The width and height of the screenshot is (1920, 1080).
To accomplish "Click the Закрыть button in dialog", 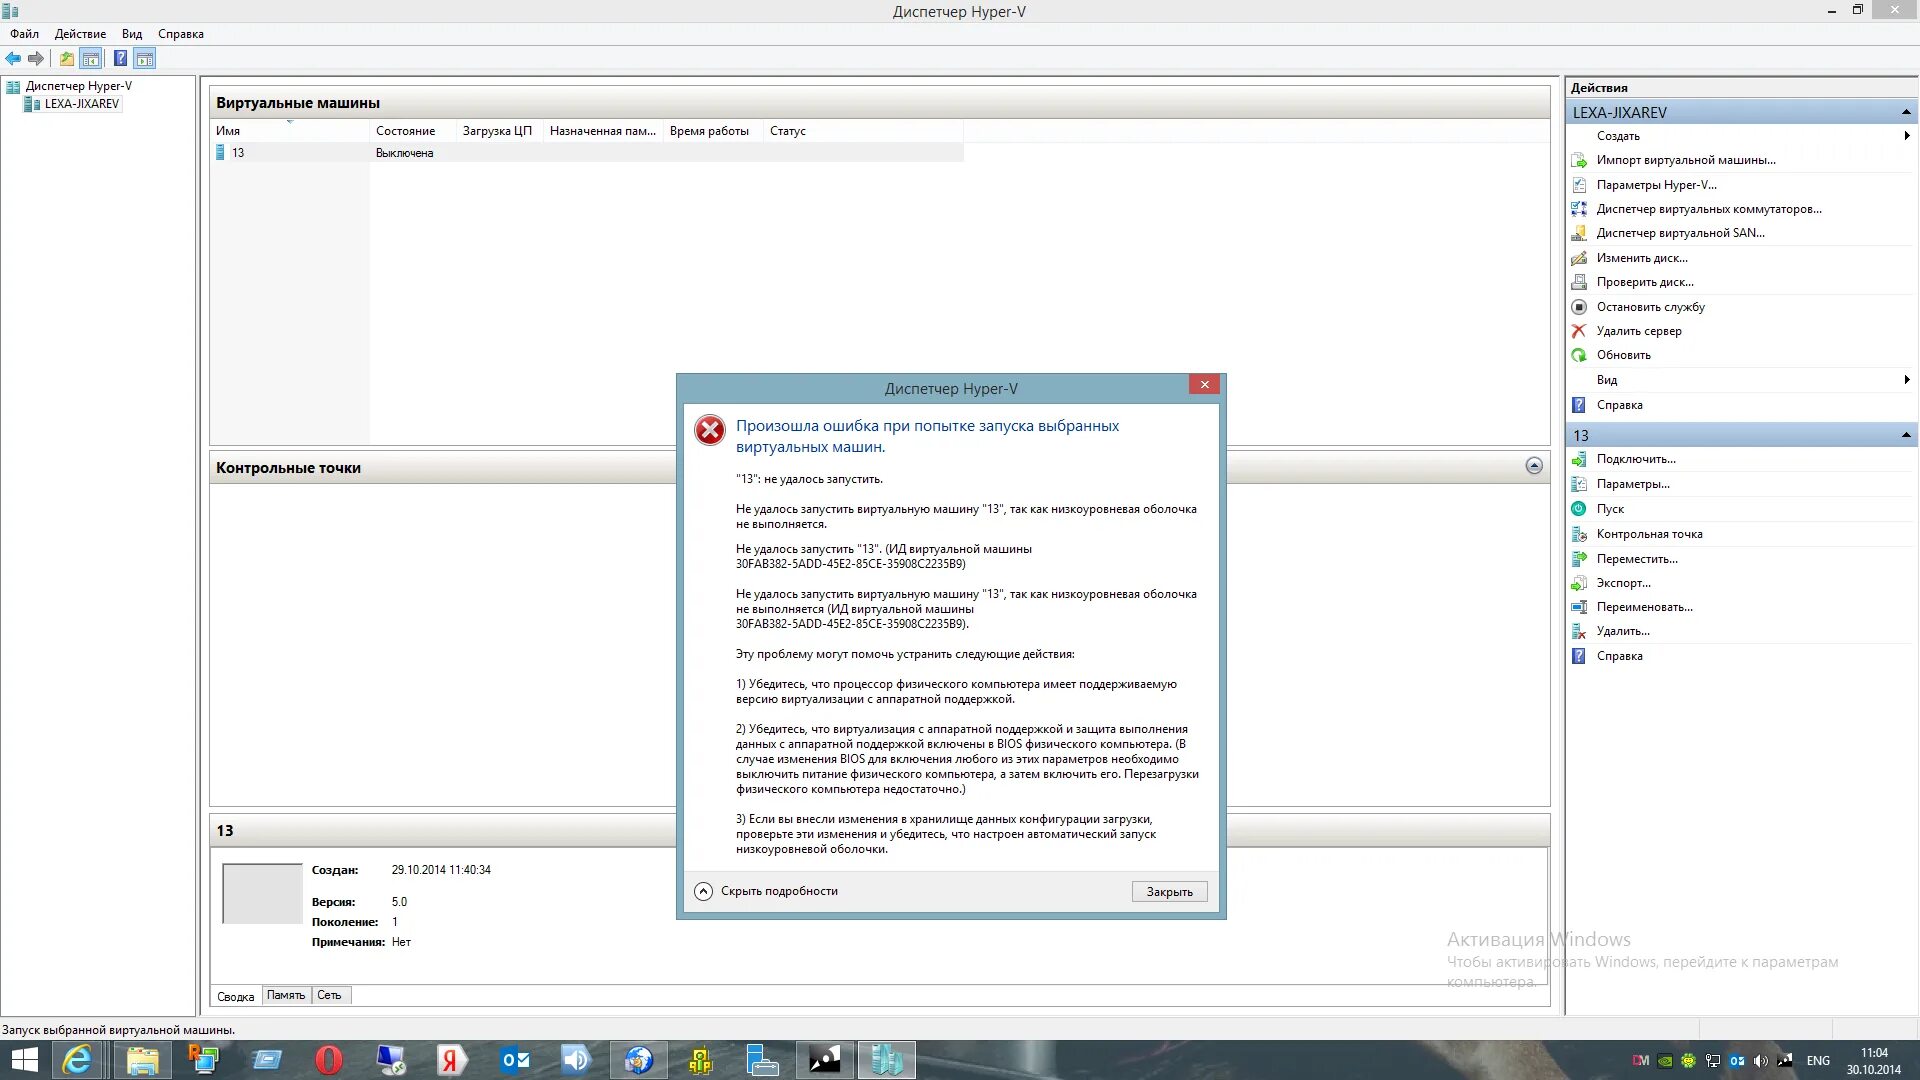I will [x=1169, y=892].
